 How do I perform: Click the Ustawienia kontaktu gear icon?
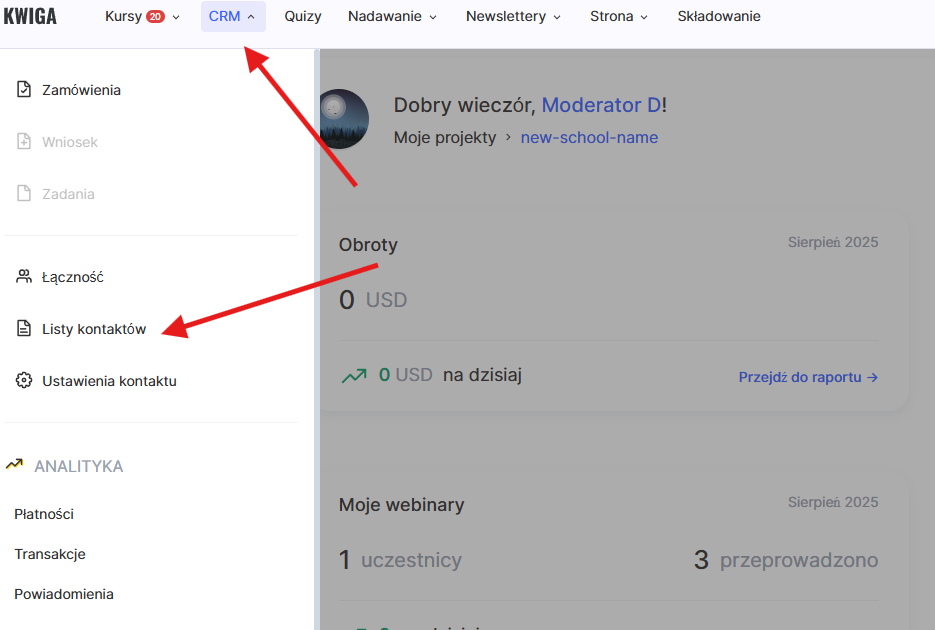pos(24,381)
